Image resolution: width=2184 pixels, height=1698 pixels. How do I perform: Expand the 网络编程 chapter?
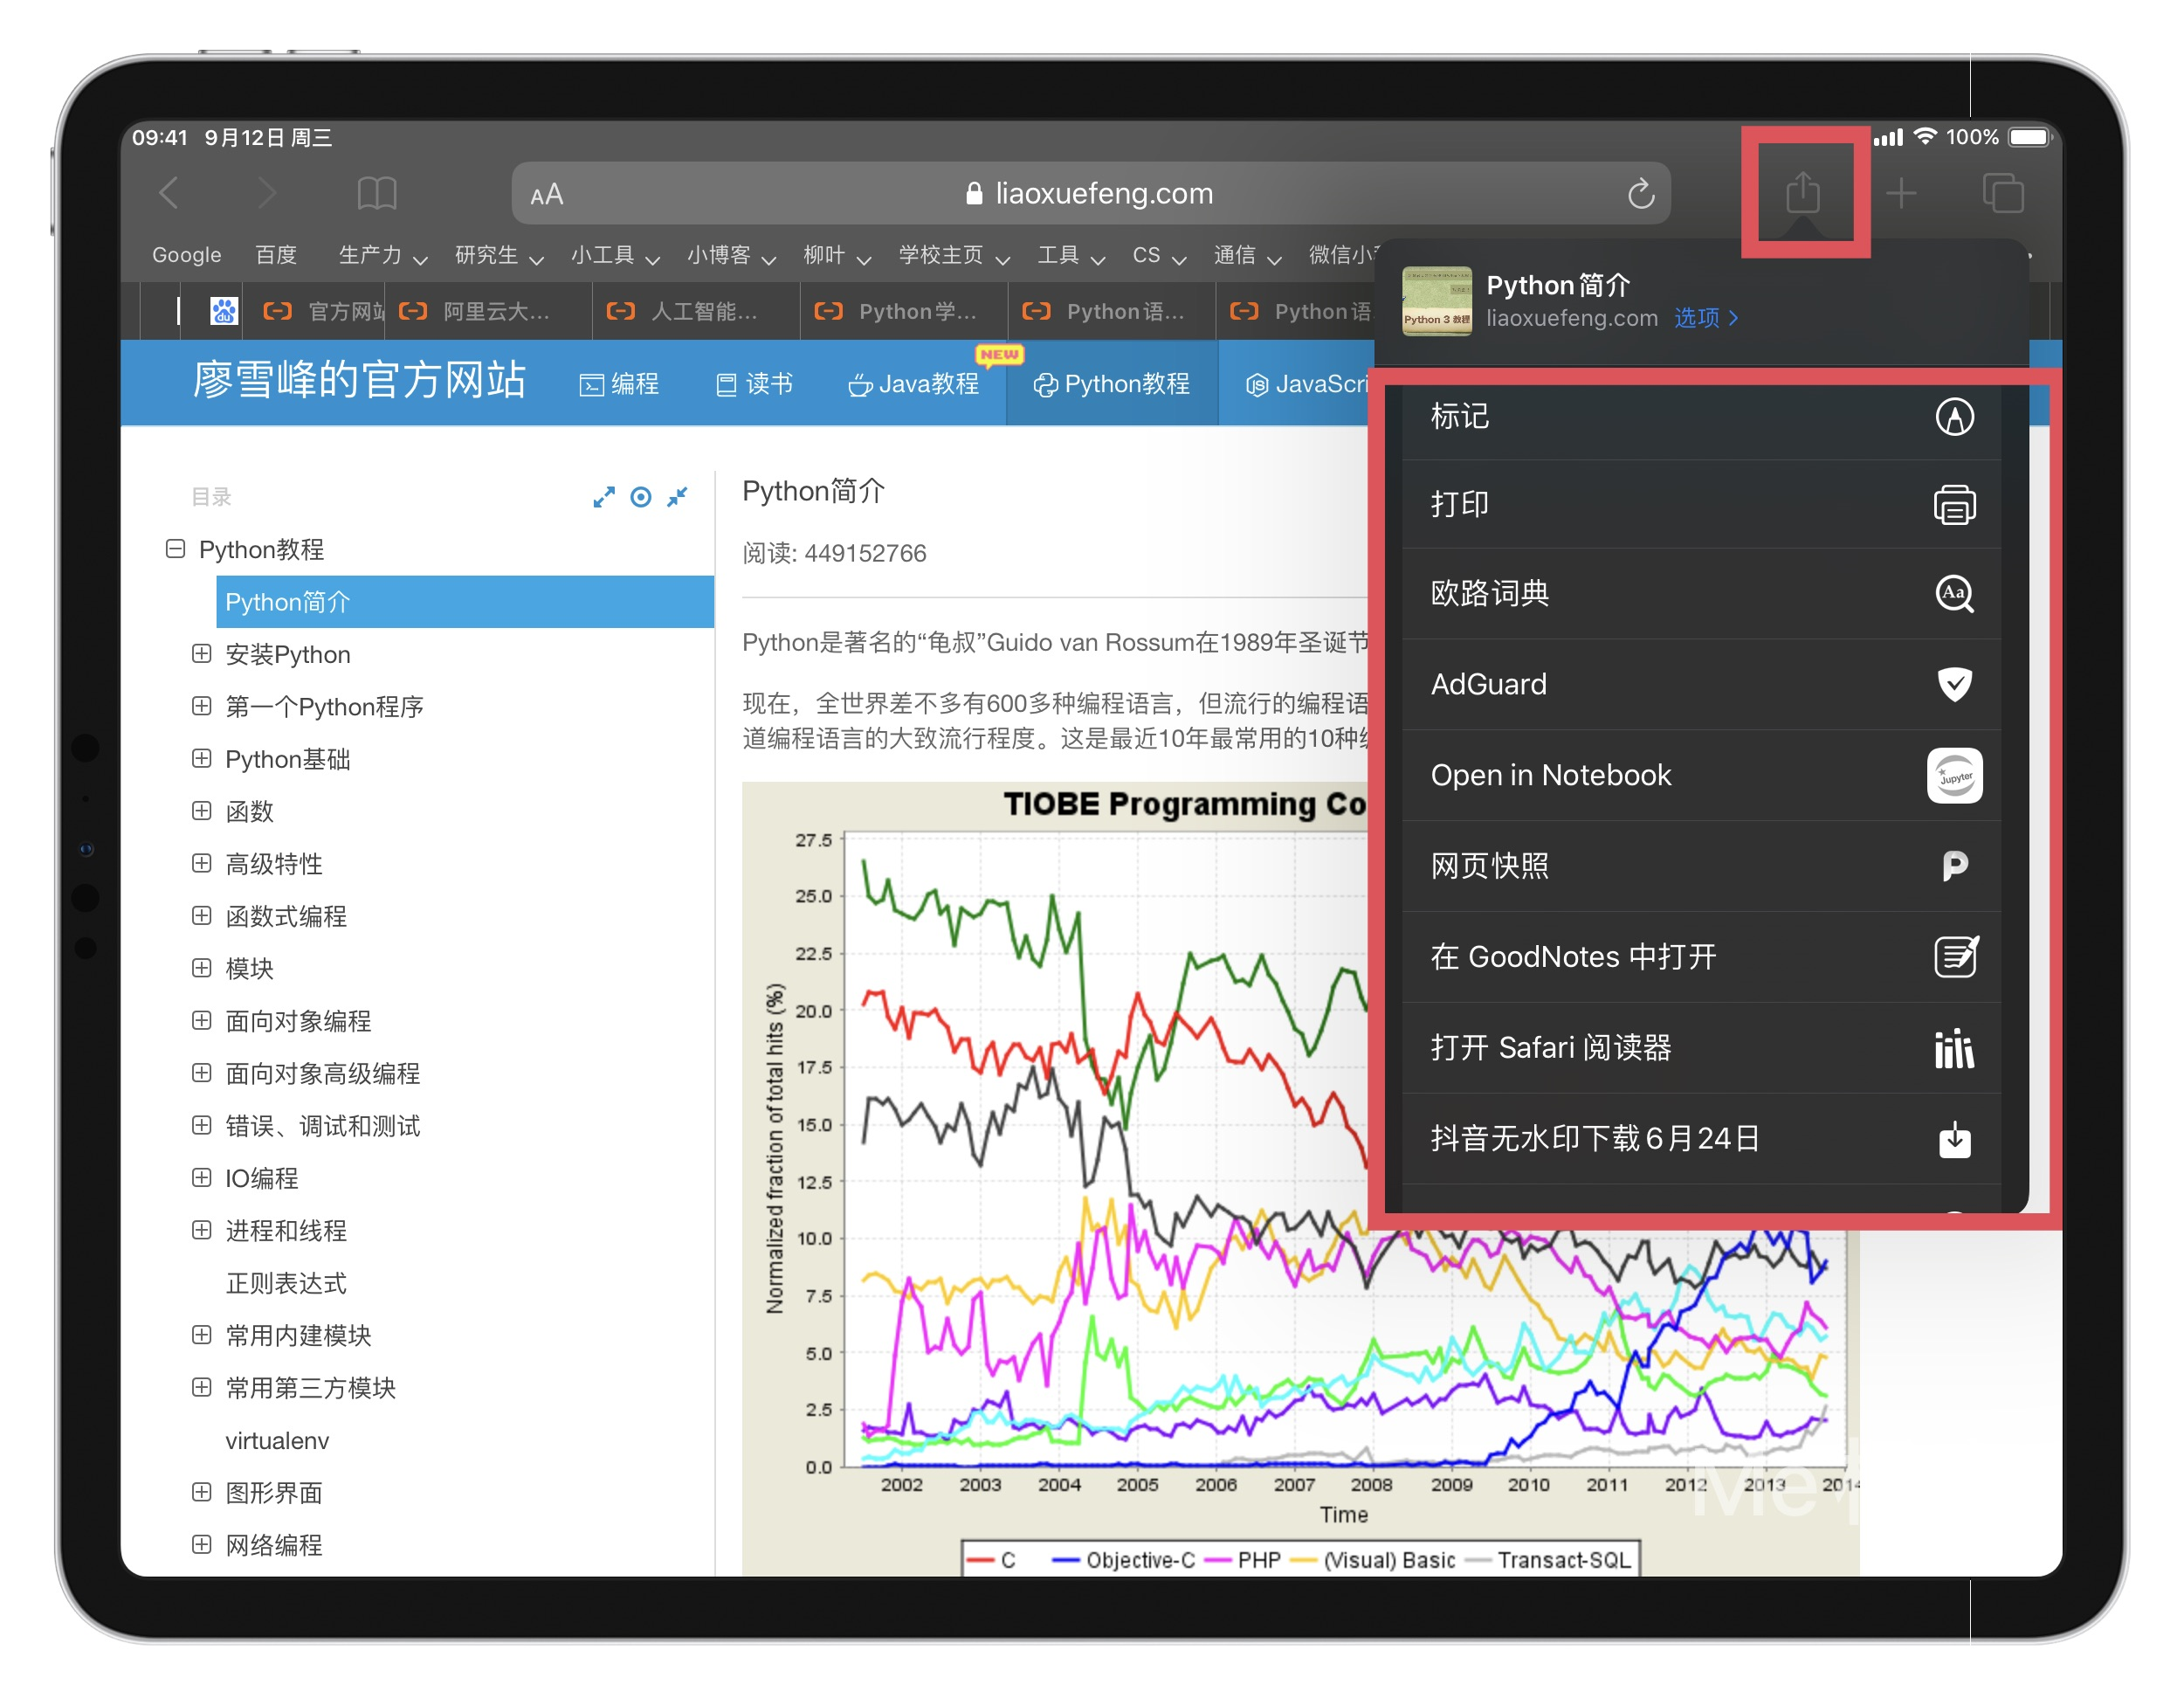pos(201,1544)
